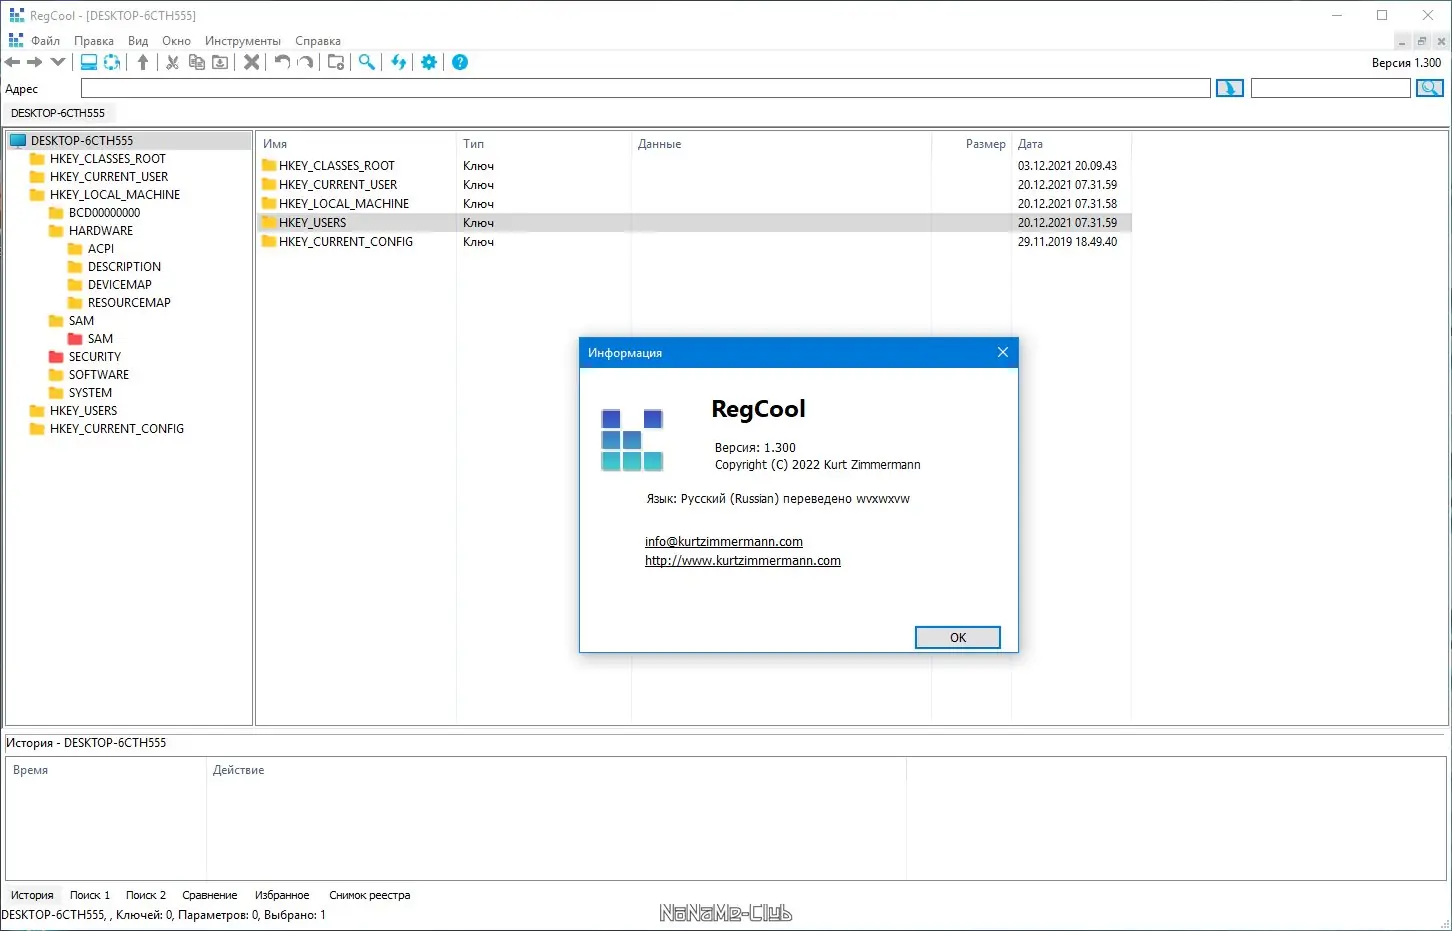Select the RESOURCEMAP key in the tree
The width and height of the screenshot is (1452, 931).
[129, 303]
